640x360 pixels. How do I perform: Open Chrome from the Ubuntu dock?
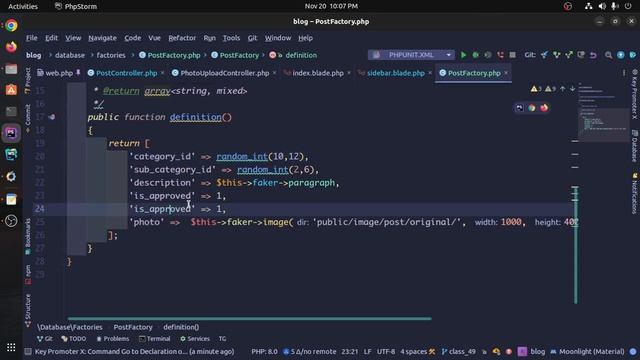(11, 25)
